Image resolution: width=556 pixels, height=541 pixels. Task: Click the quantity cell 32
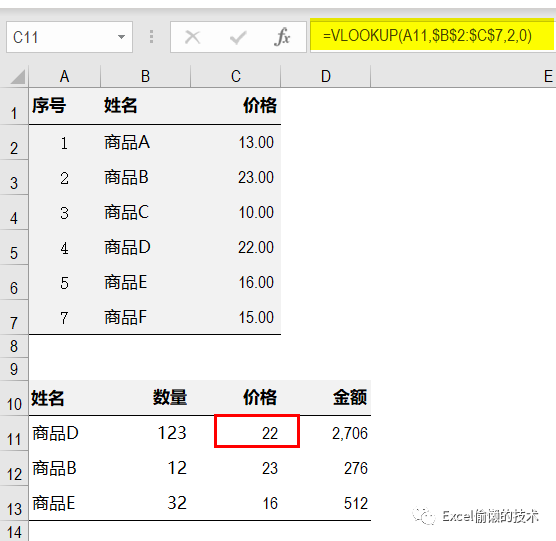[x=146, y=503]
